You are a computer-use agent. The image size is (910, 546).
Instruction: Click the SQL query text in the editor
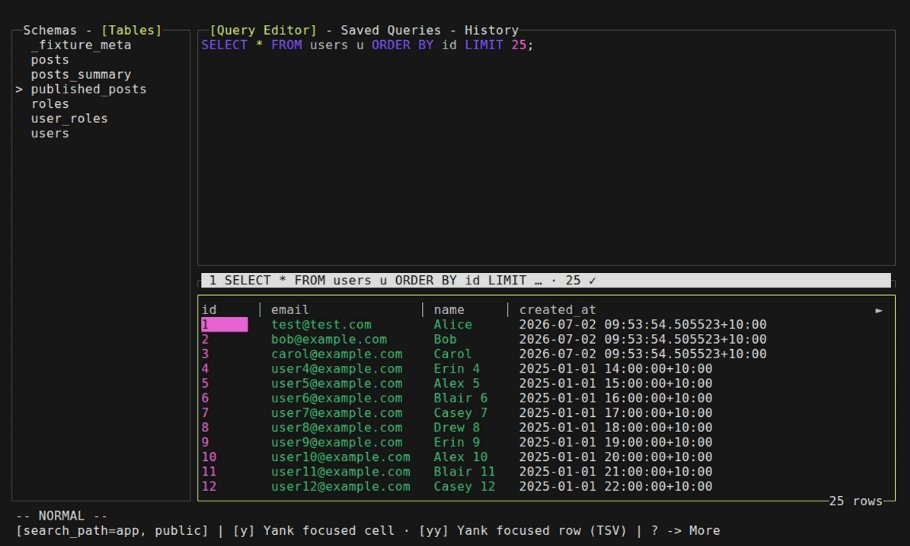(367, 45)
